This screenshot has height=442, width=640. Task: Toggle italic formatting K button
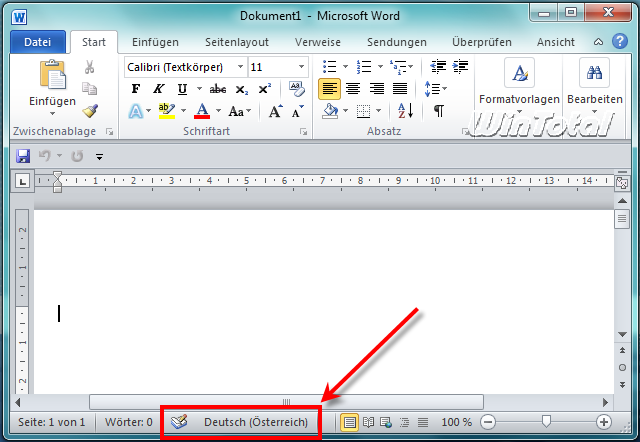[x=158, y=89]
